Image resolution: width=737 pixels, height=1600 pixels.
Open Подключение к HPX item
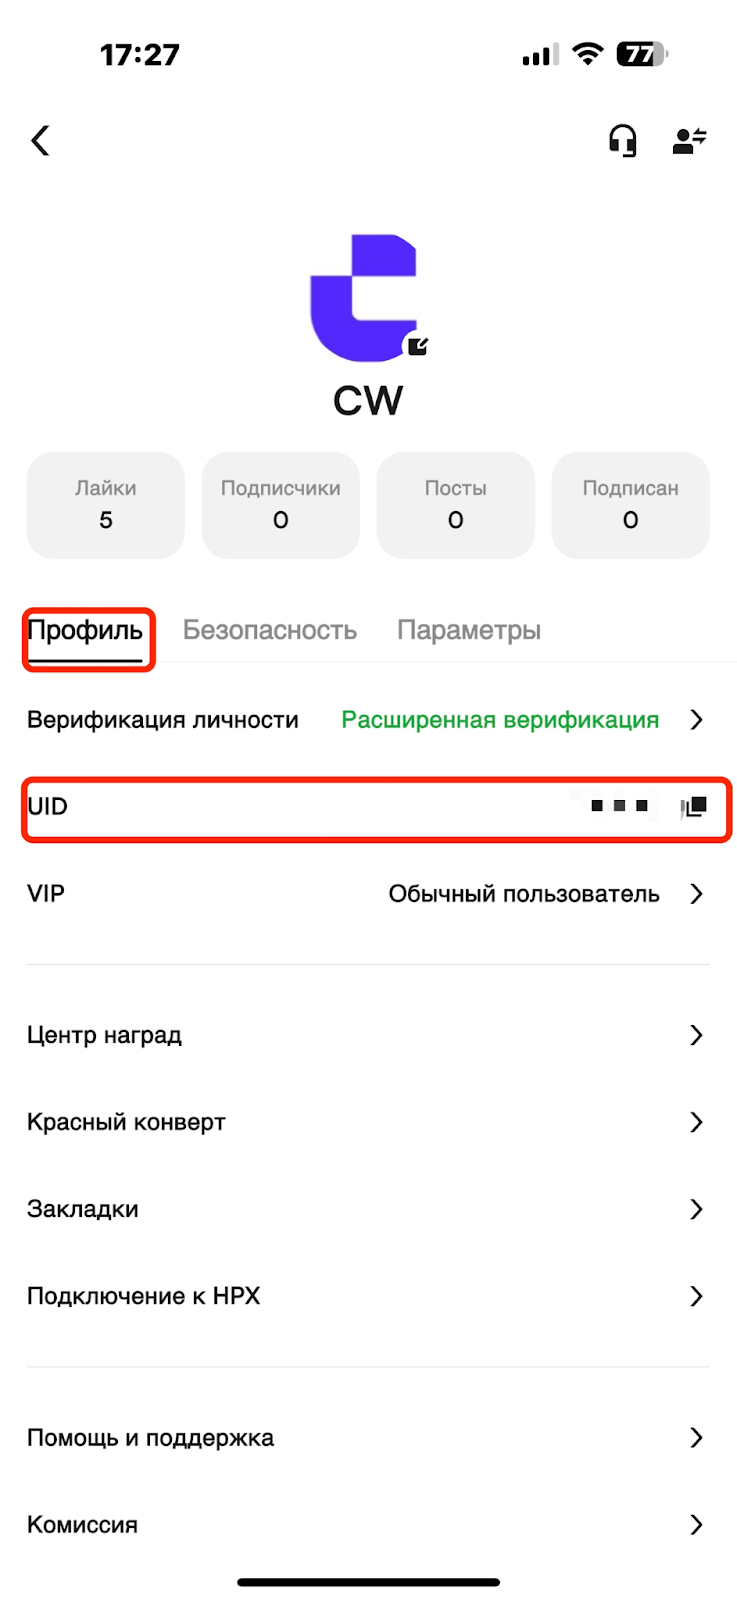pos(368,1296)
